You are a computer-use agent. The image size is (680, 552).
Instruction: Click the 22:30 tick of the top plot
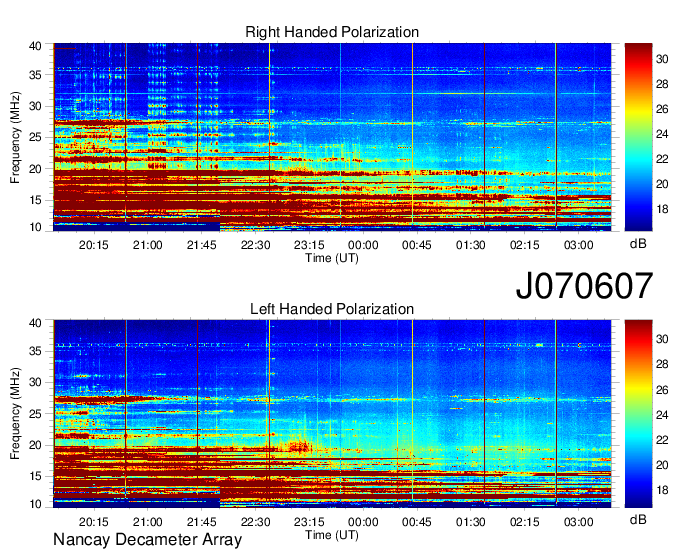255,245
